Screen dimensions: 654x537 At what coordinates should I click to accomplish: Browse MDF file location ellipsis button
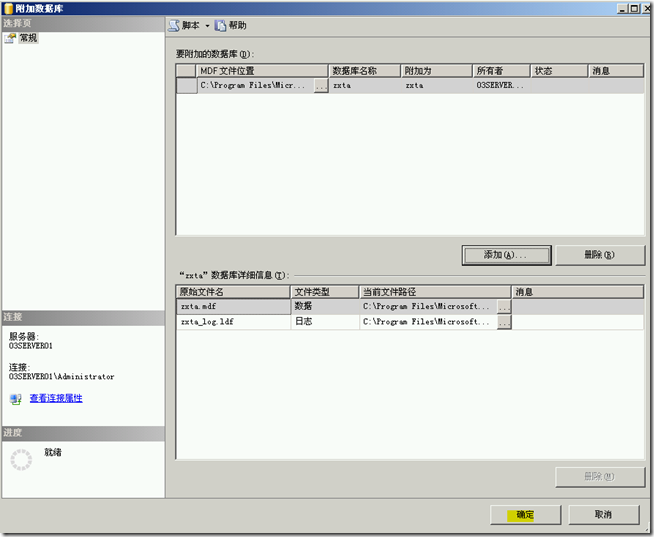(321, 86)
